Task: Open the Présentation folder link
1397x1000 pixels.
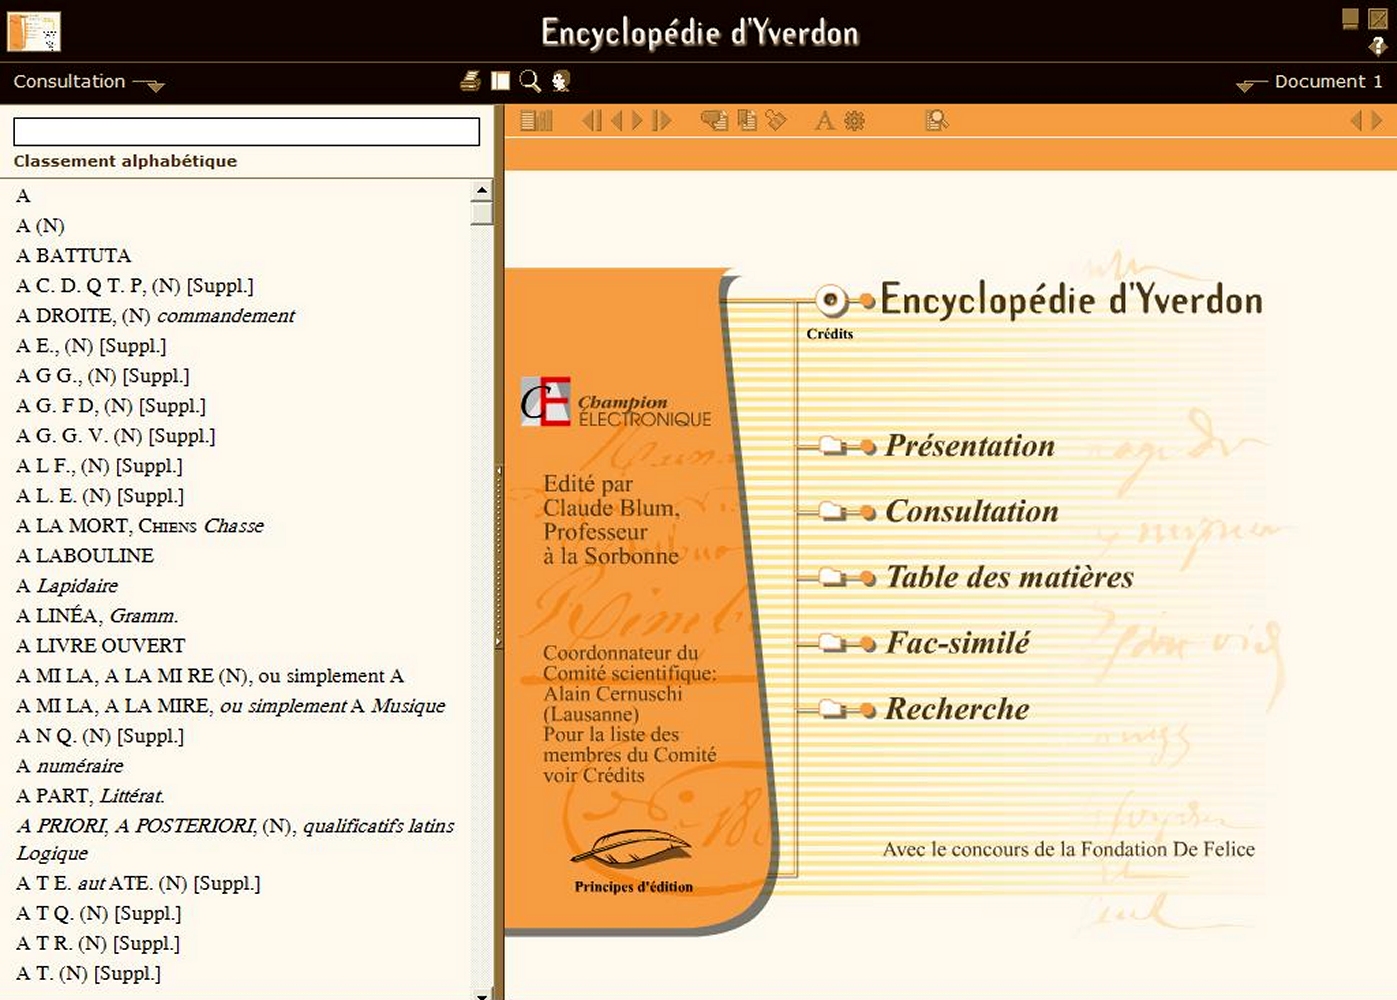Action: (969, 446)
